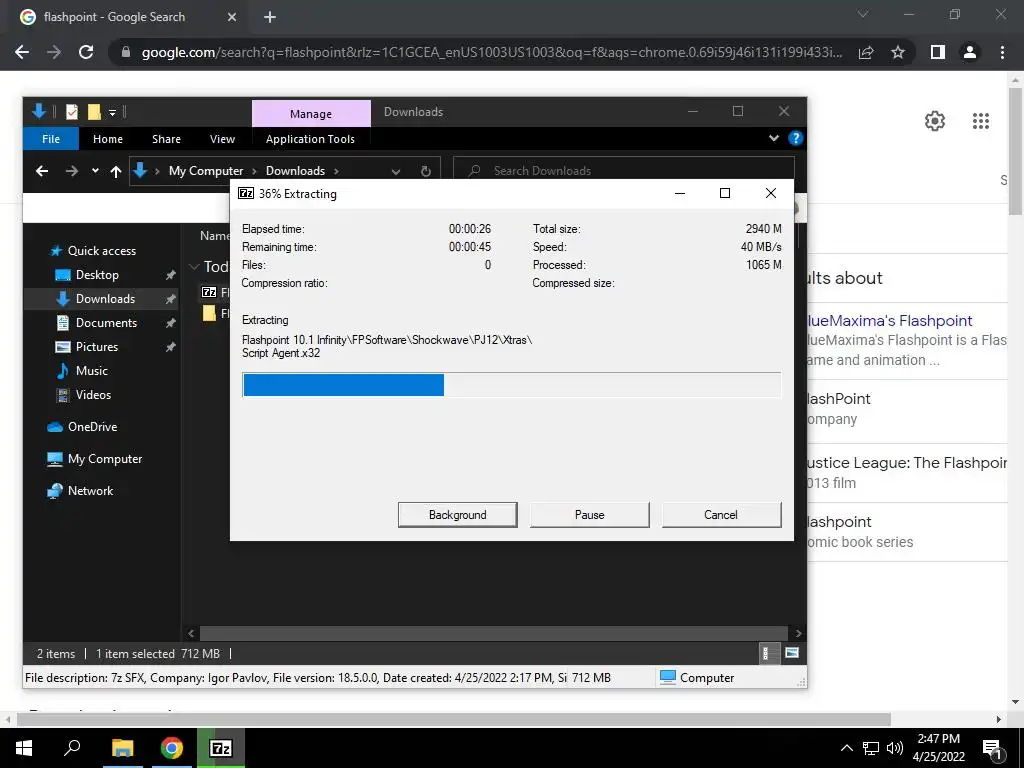Screen dimensions: 1024x768
Task: Open BlueMaxima's Flashpoint link
Action: point(890,321)
